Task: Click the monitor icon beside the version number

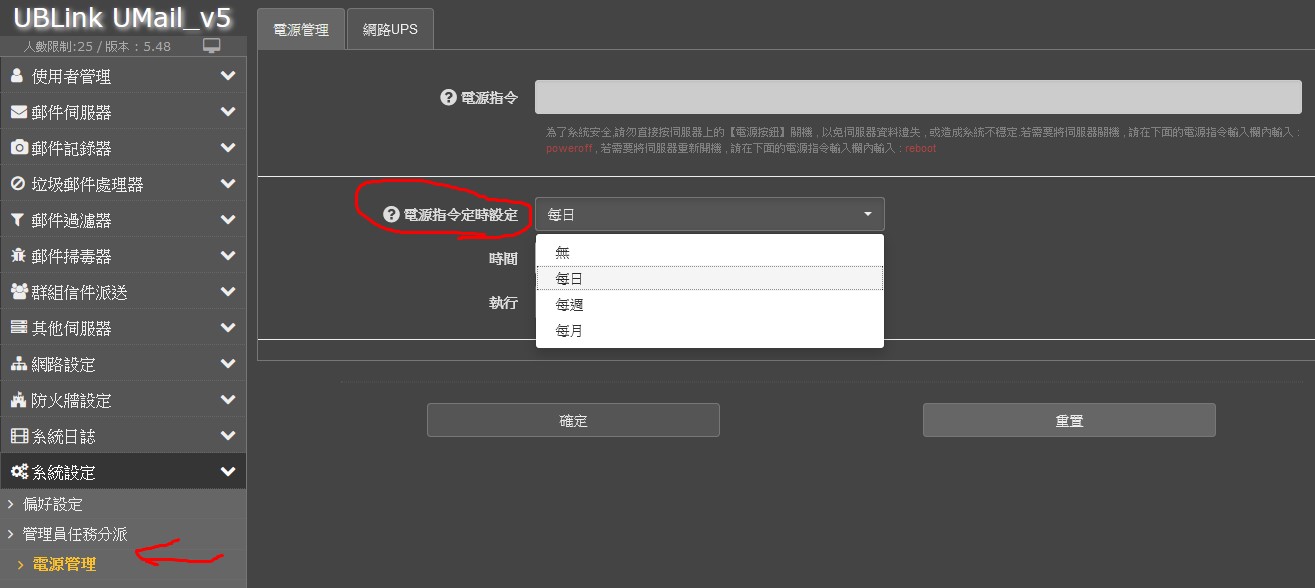Action: tap(211, 46)
